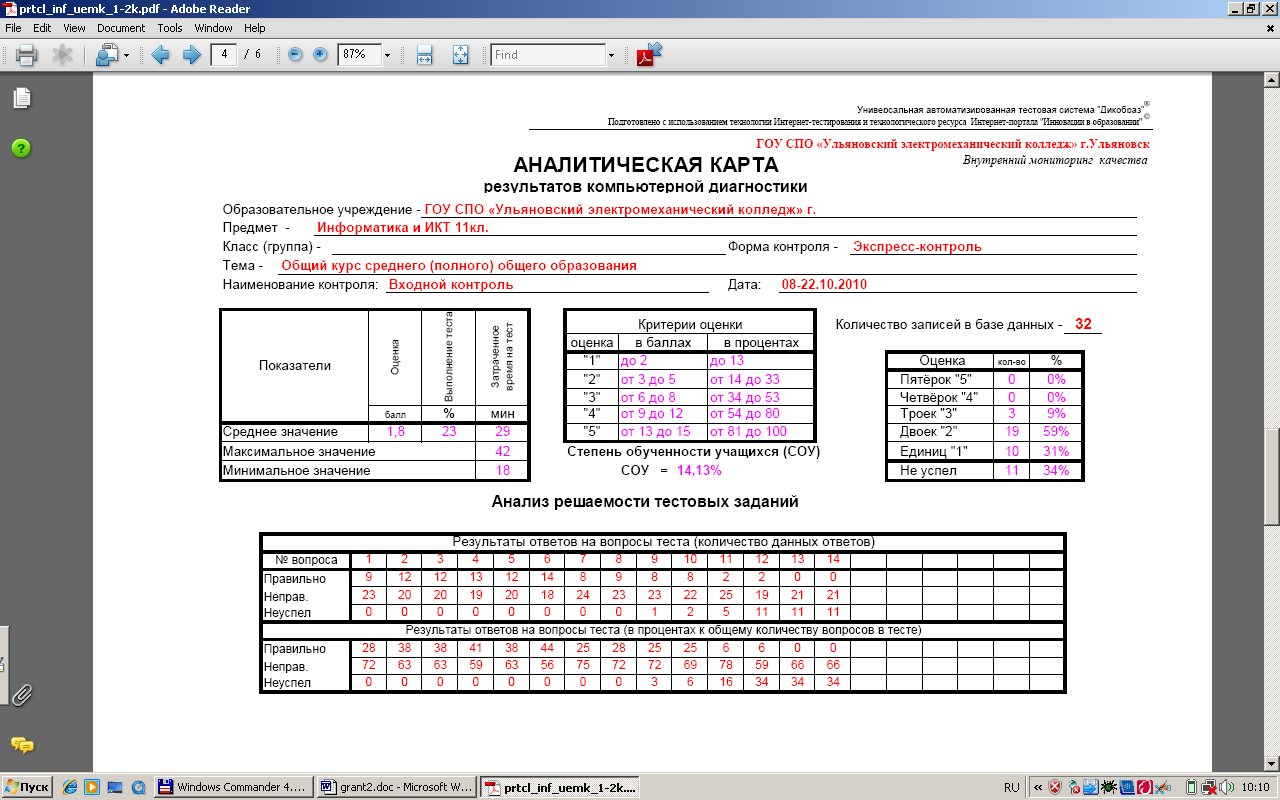
Task: Go to the next page arrow
Action: coord(191,55)
